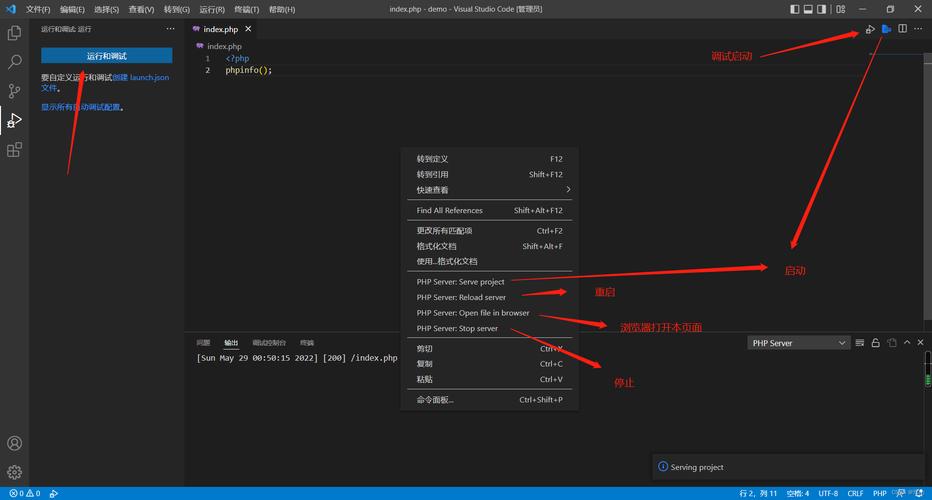Open the Run menu

212,10
